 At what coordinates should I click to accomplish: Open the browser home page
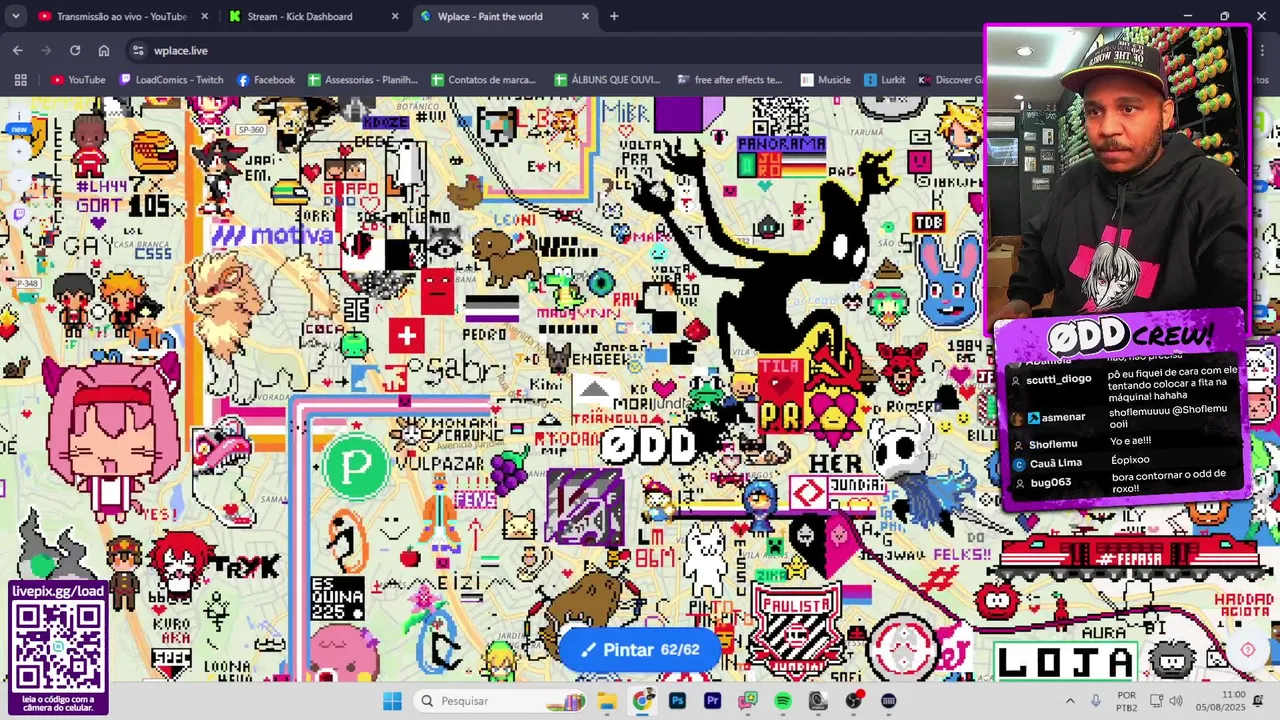(104, 50)
